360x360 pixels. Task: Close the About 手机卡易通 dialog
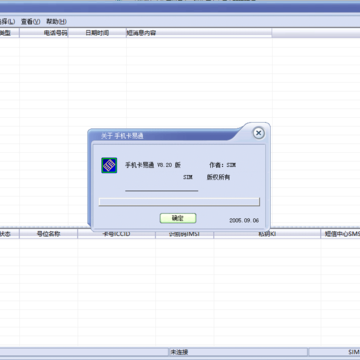click(x=259, y=133)
